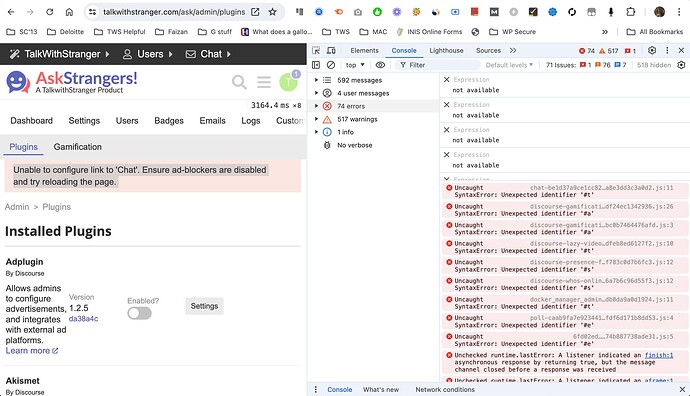690x396 pixels.
Task: Click the AskStrangers logo
Action: 72,82
